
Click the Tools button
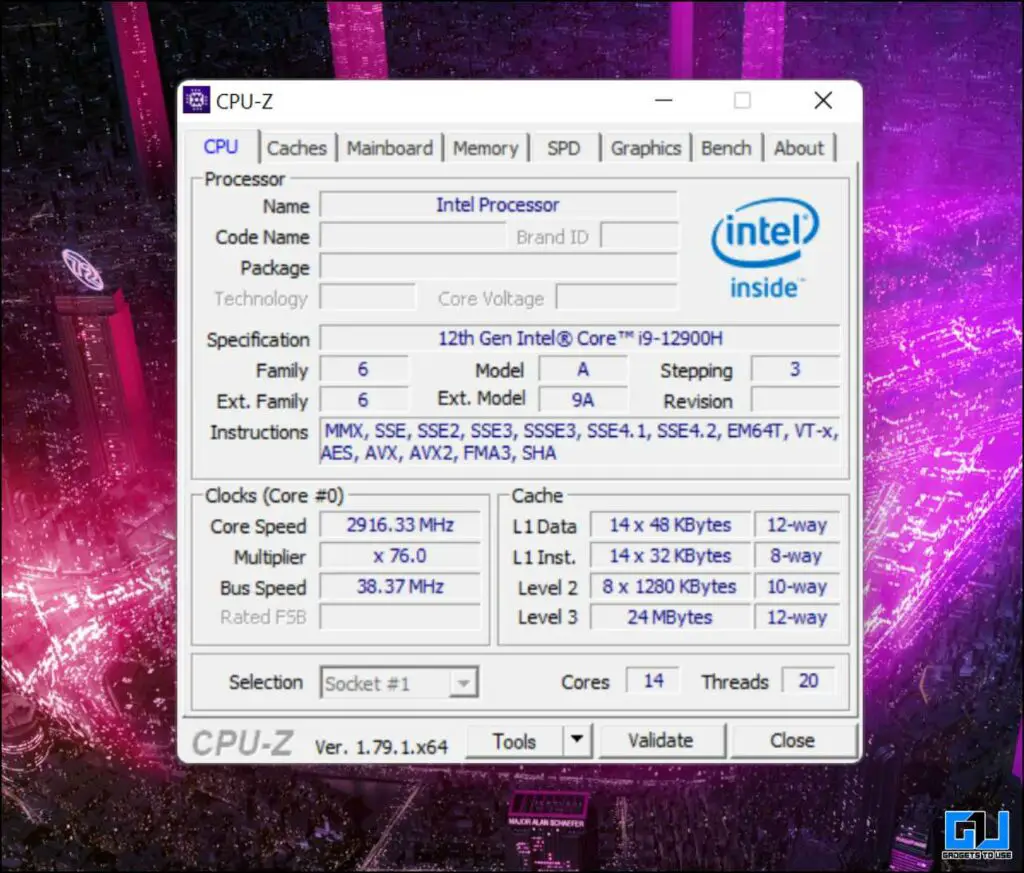tap(514, 741)
